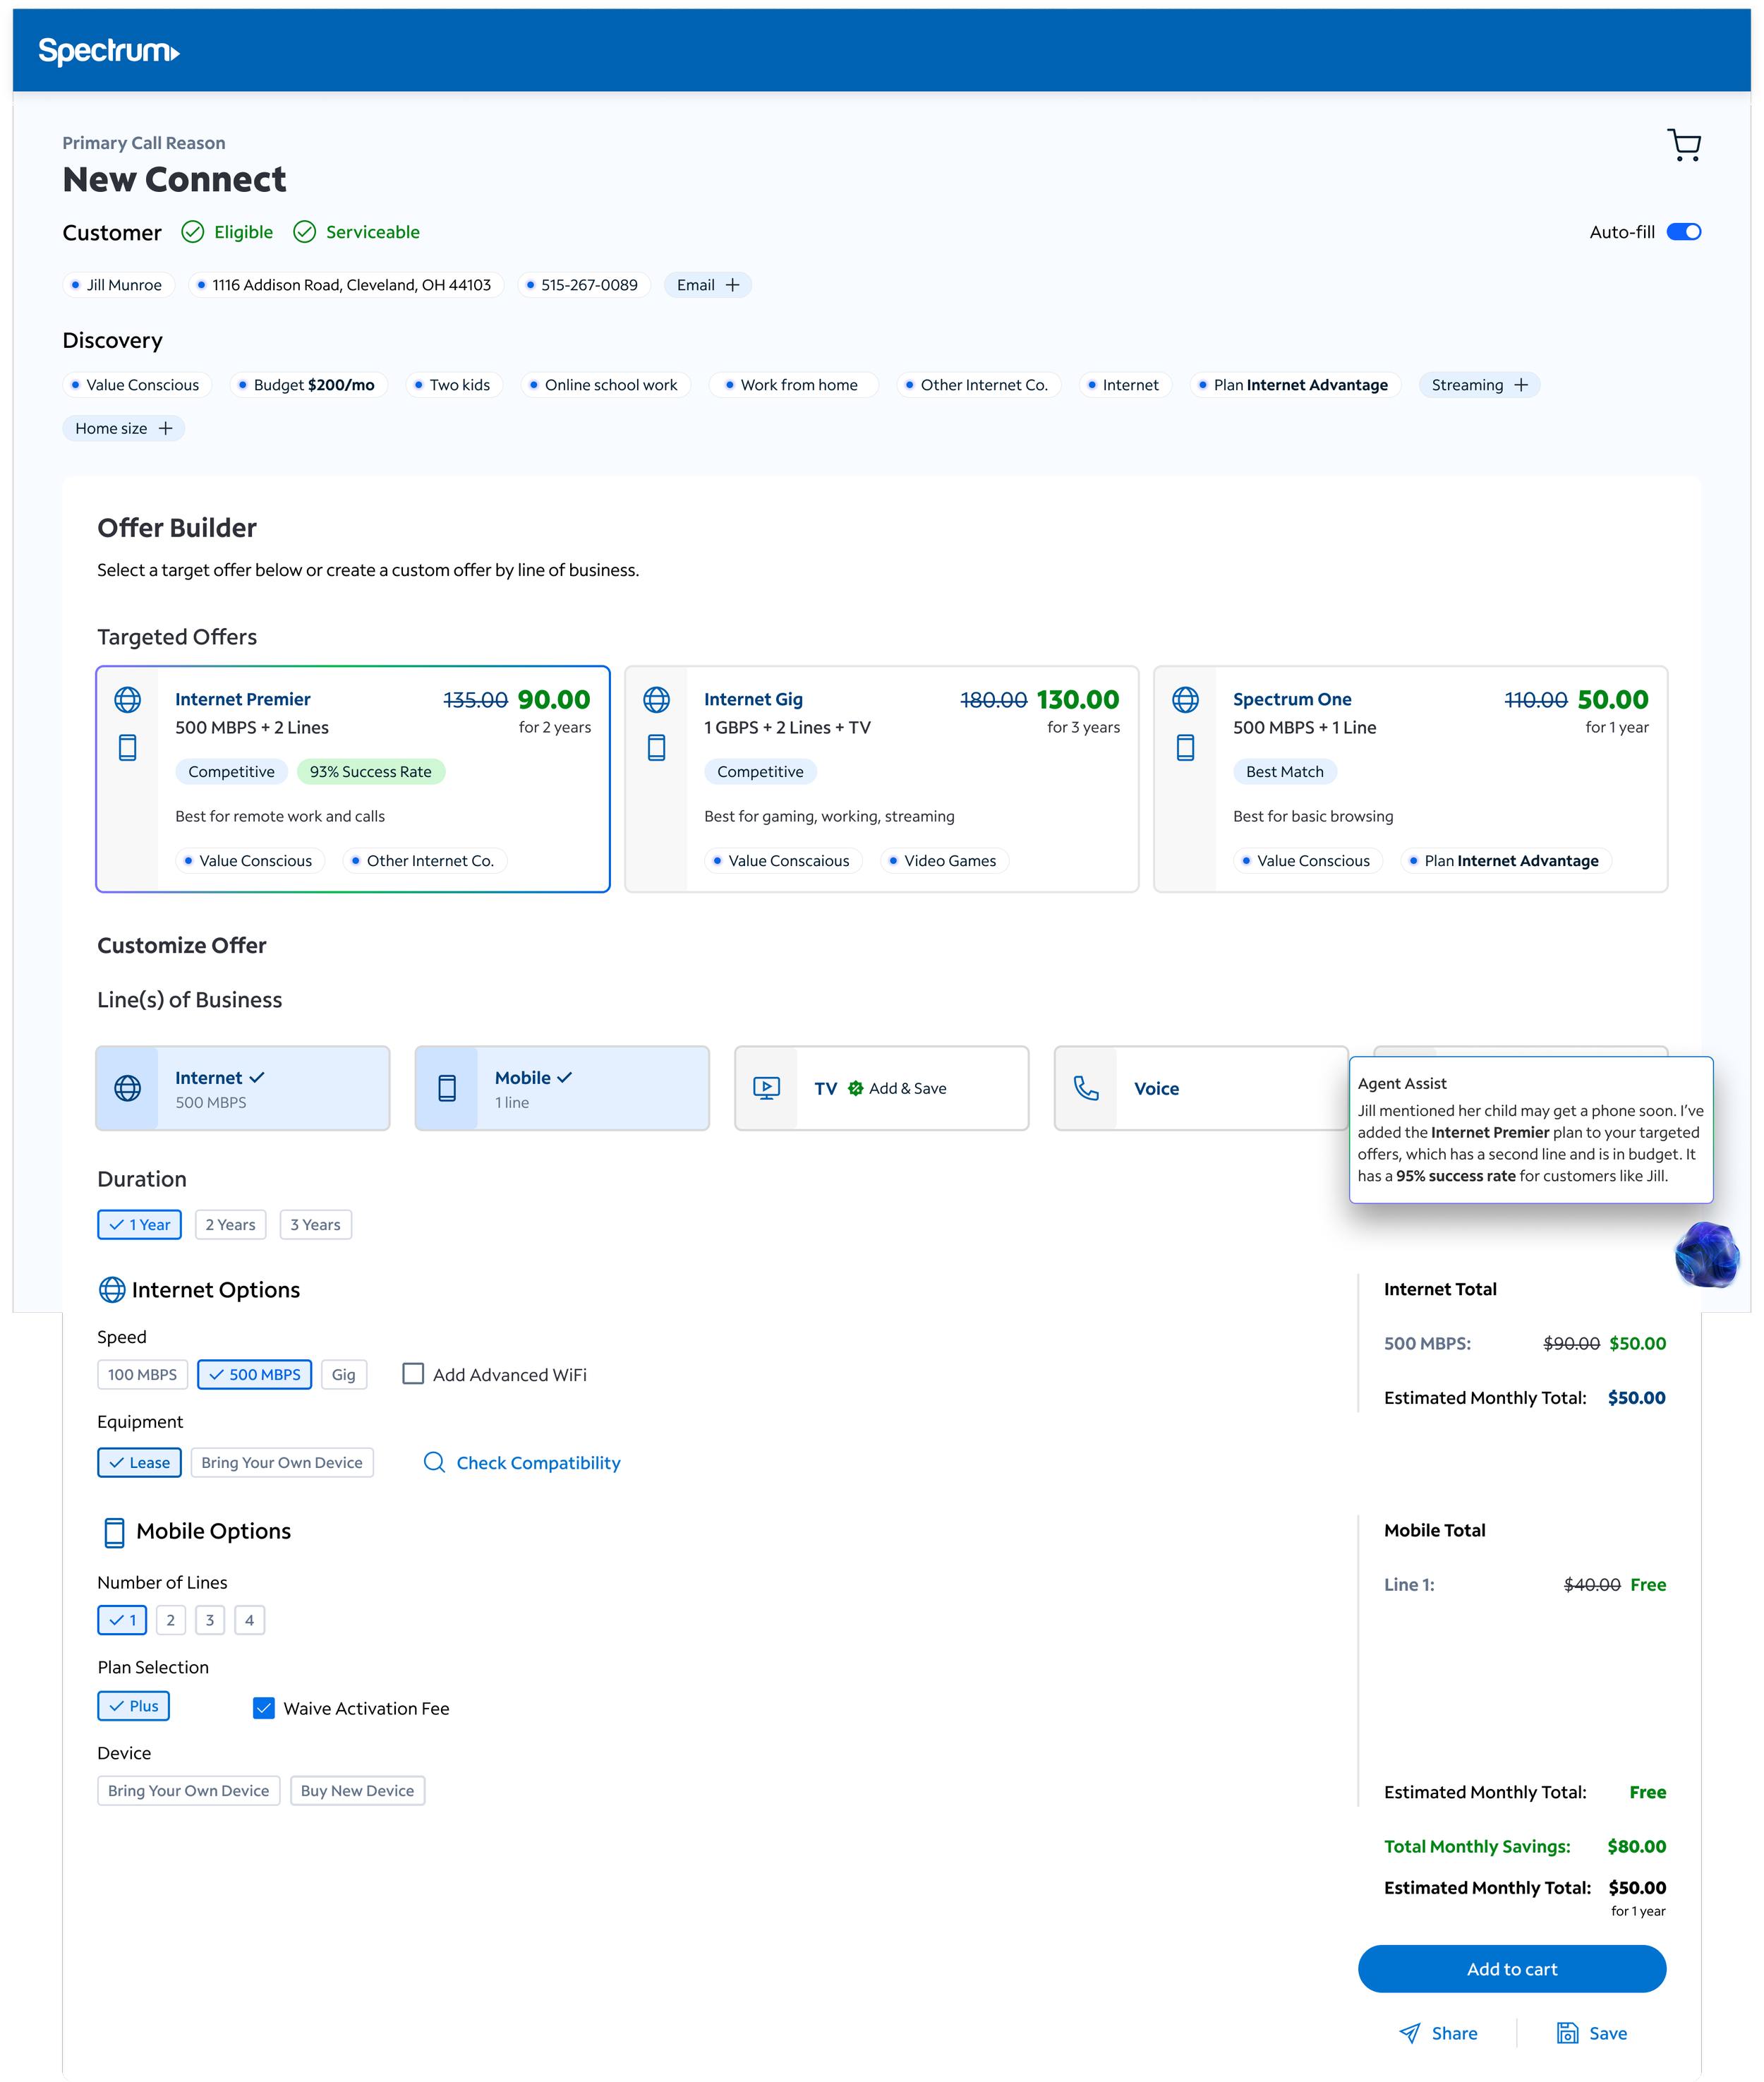Viewport: 1764px width, 2082px height.
Task: Click the globe icon on Internet Gig card
Action: point(657,699)
